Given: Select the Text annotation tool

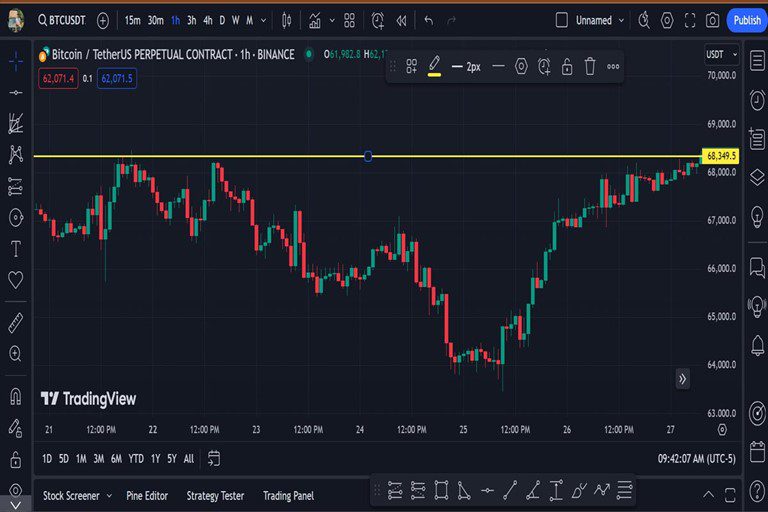Looking at the screenshot, I should click(x=16, y=249).
